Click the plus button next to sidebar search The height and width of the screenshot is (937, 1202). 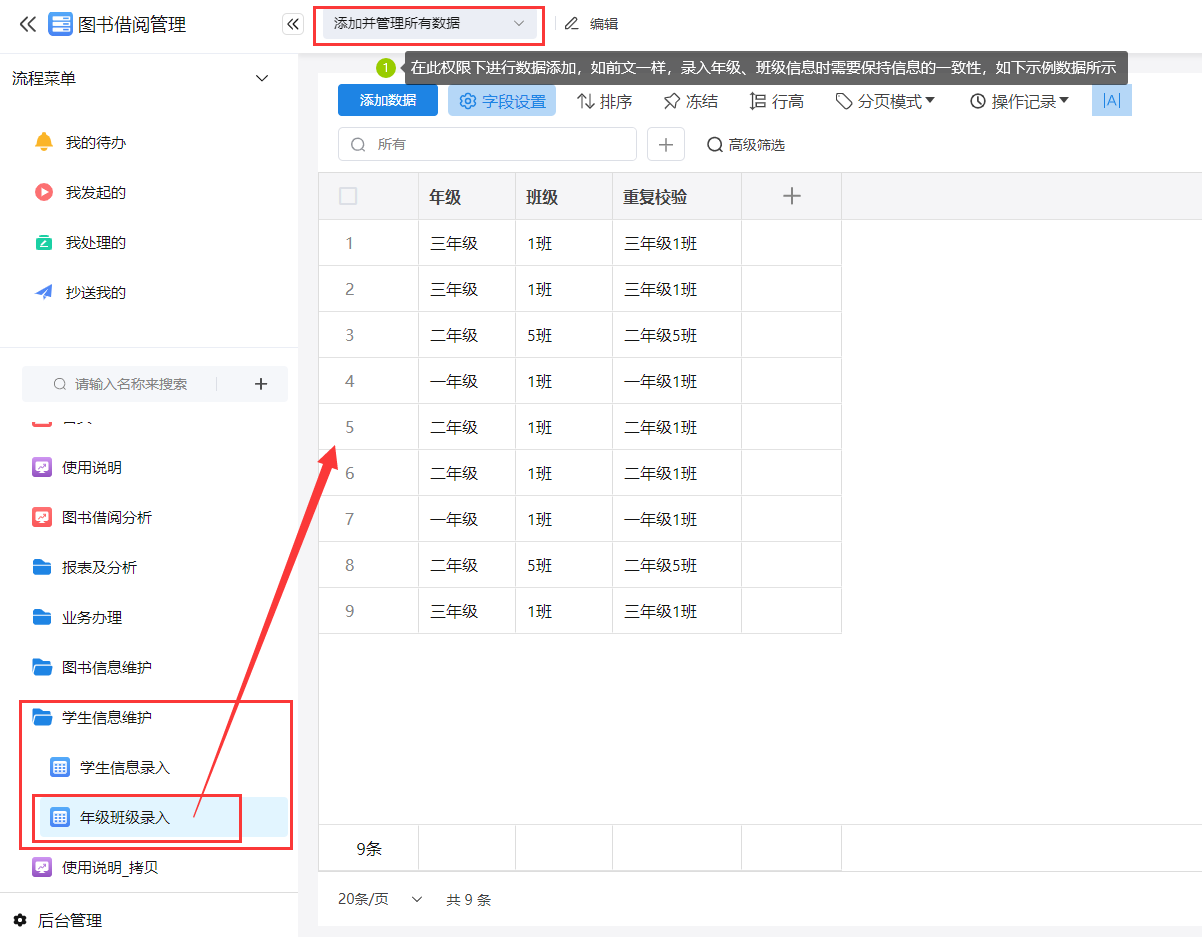coord(261,384)
